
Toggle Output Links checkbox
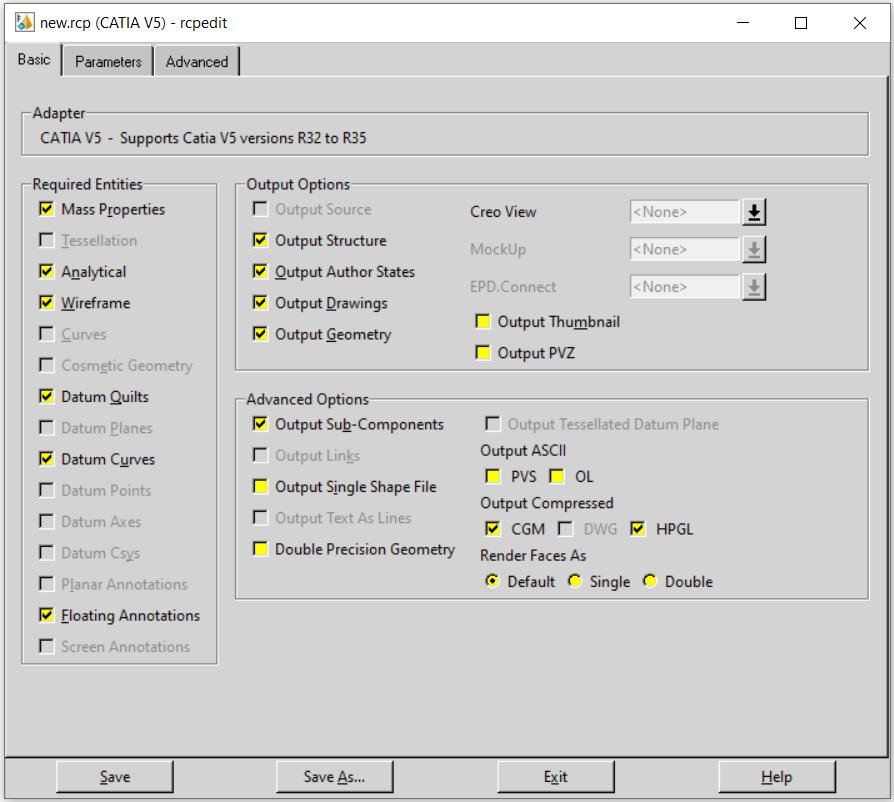[x=260, y=455]
